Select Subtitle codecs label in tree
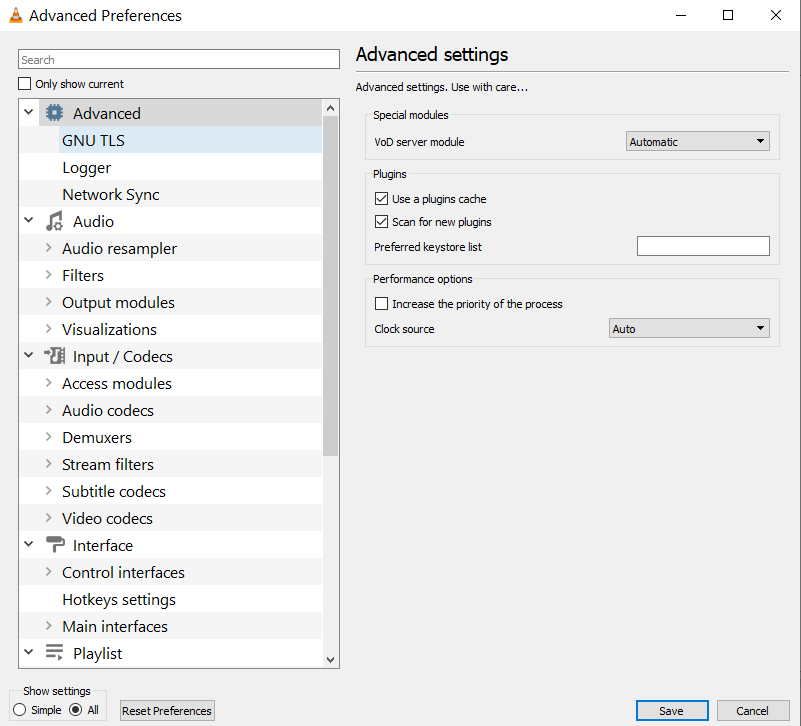The width and height of the screenshot is (801, 726). tap(114, 491)
